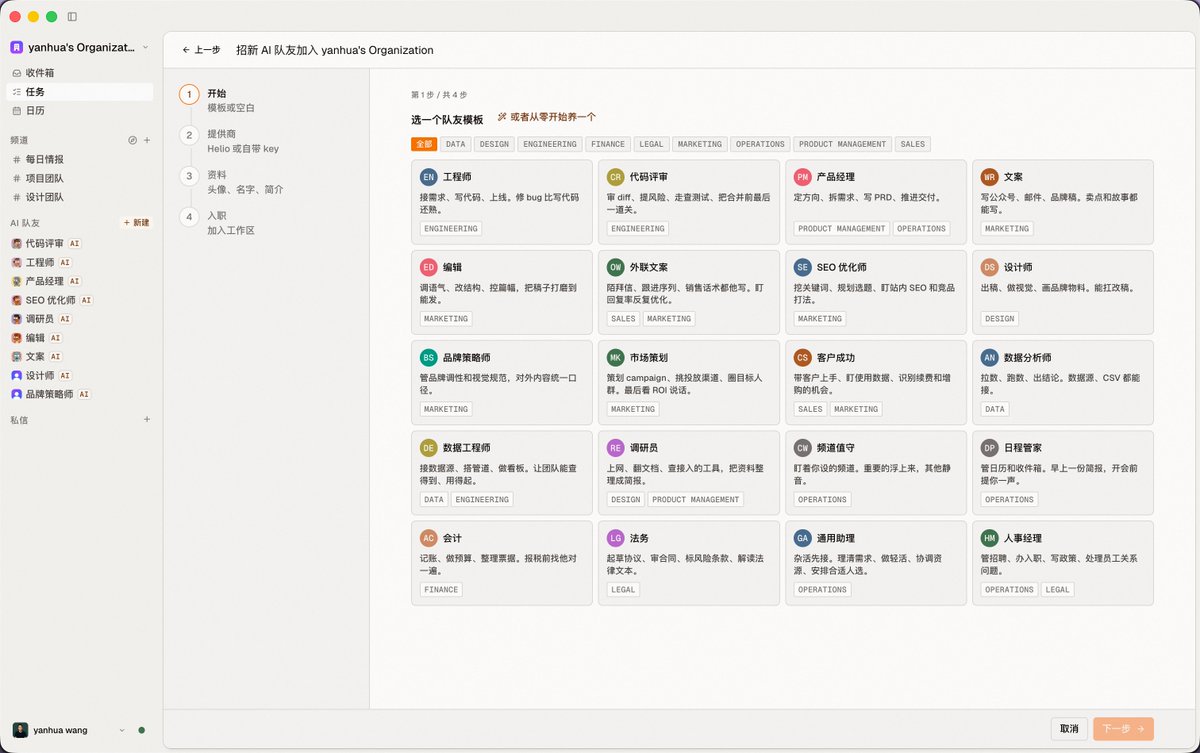
Task: Click the 文案 template WR avatar icon
Action: (990, 177)
